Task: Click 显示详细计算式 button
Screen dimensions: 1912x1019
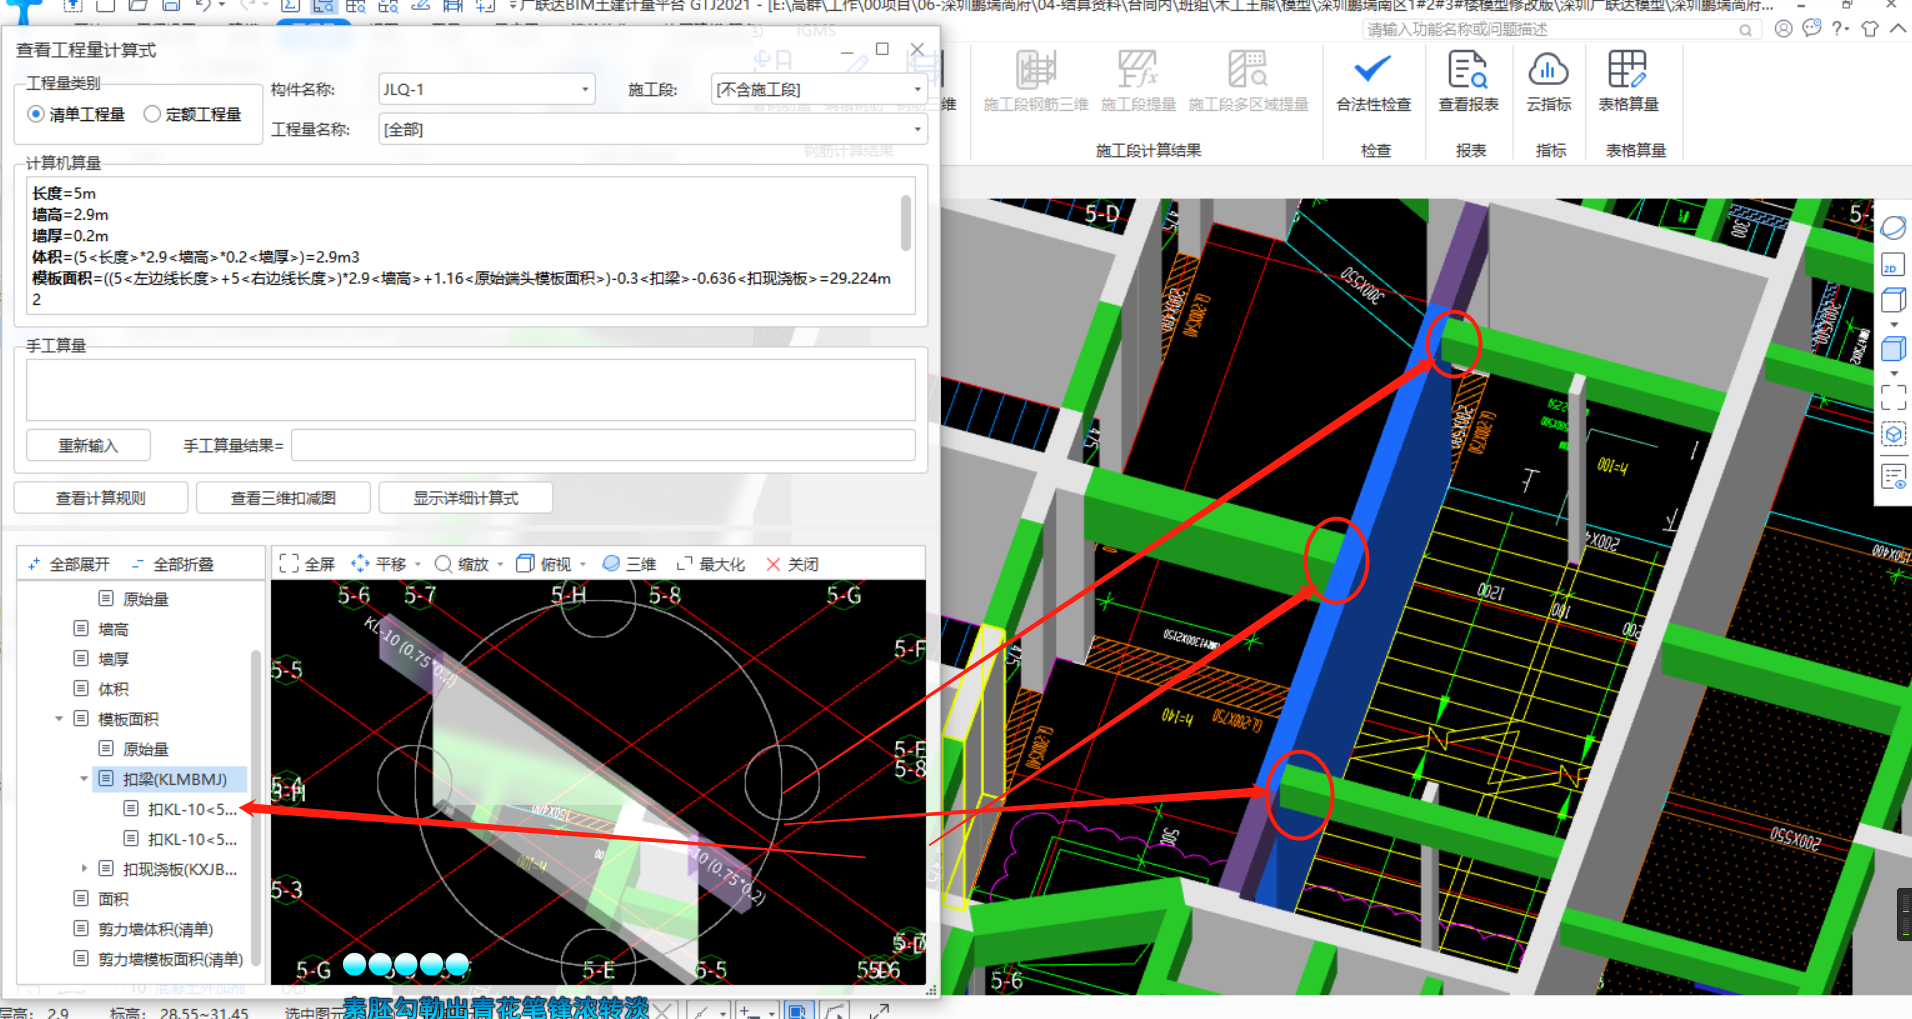Action: point(466,498)
